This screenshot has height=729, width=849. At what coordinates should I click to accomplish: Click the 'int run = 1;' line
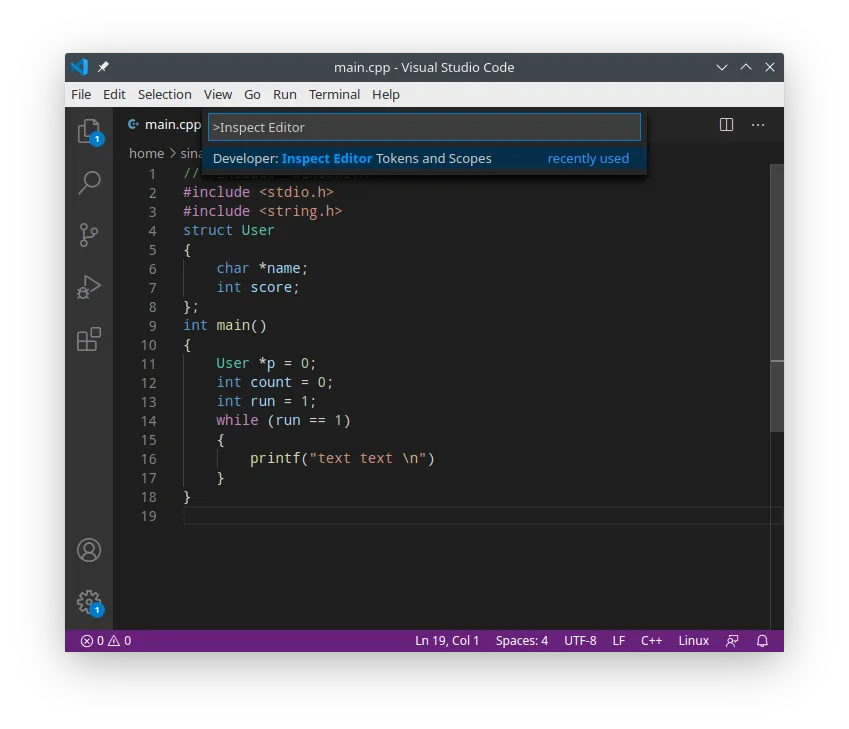266,401
